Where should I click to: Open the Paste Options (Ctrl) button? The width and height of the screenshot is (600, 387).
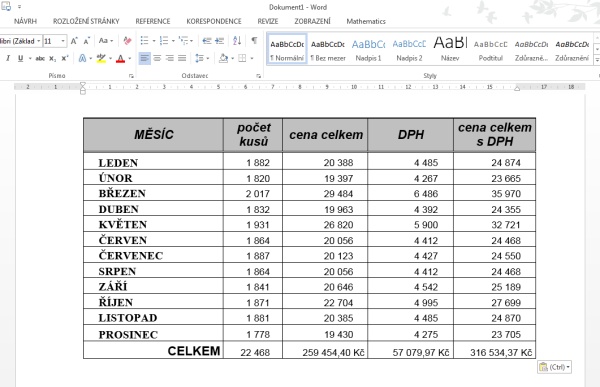pyautogui.click(x=554, y=367)
